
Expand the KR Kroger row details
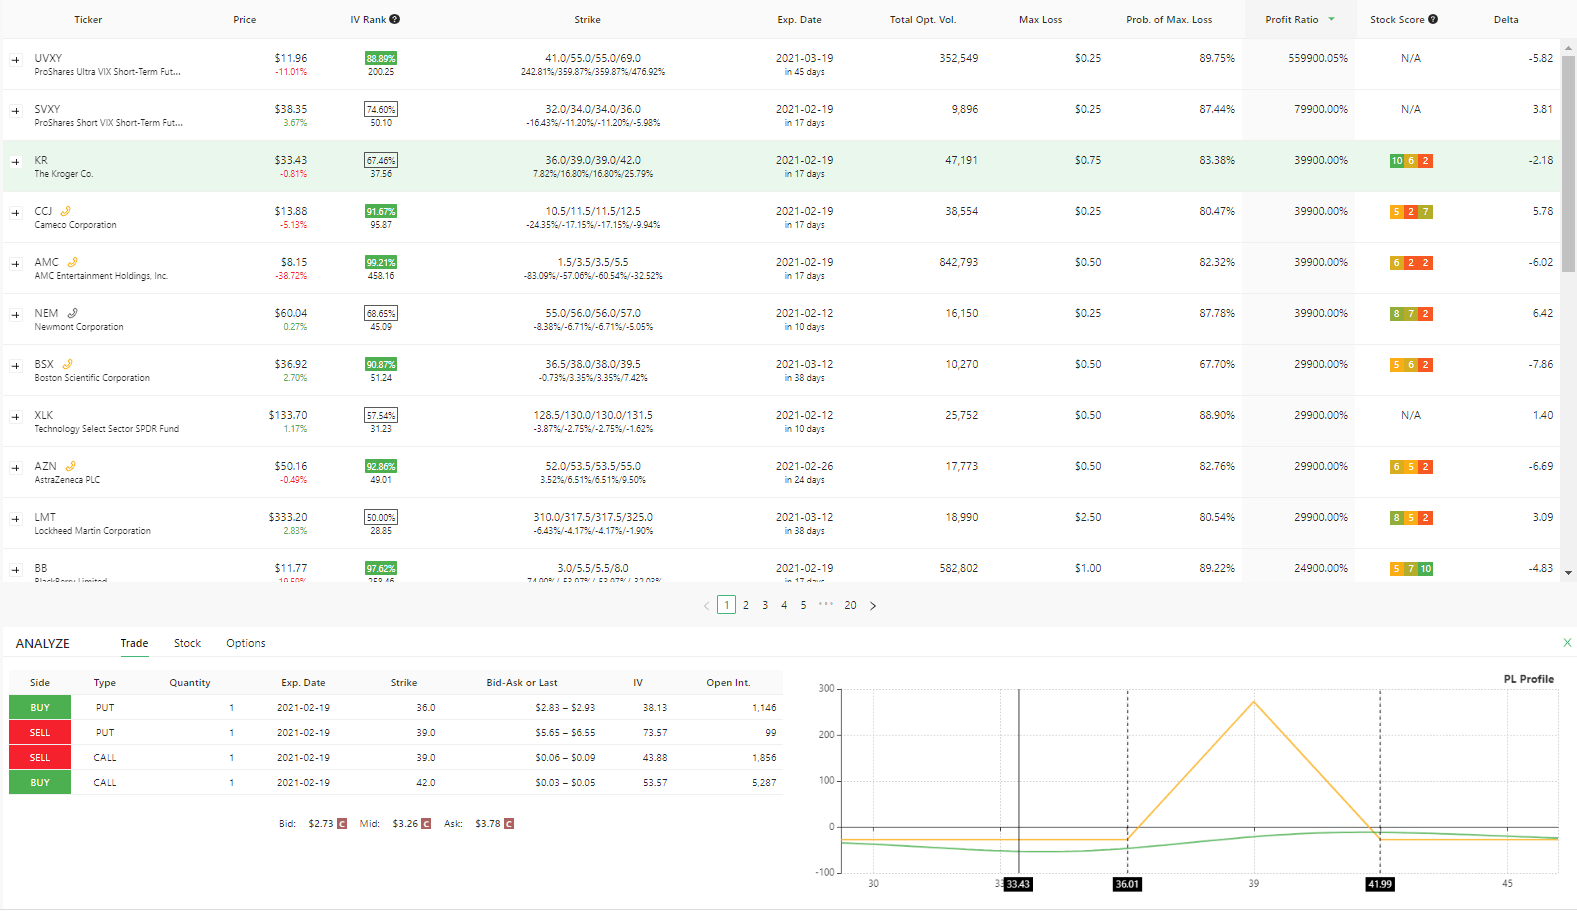(x=15, y=162)
